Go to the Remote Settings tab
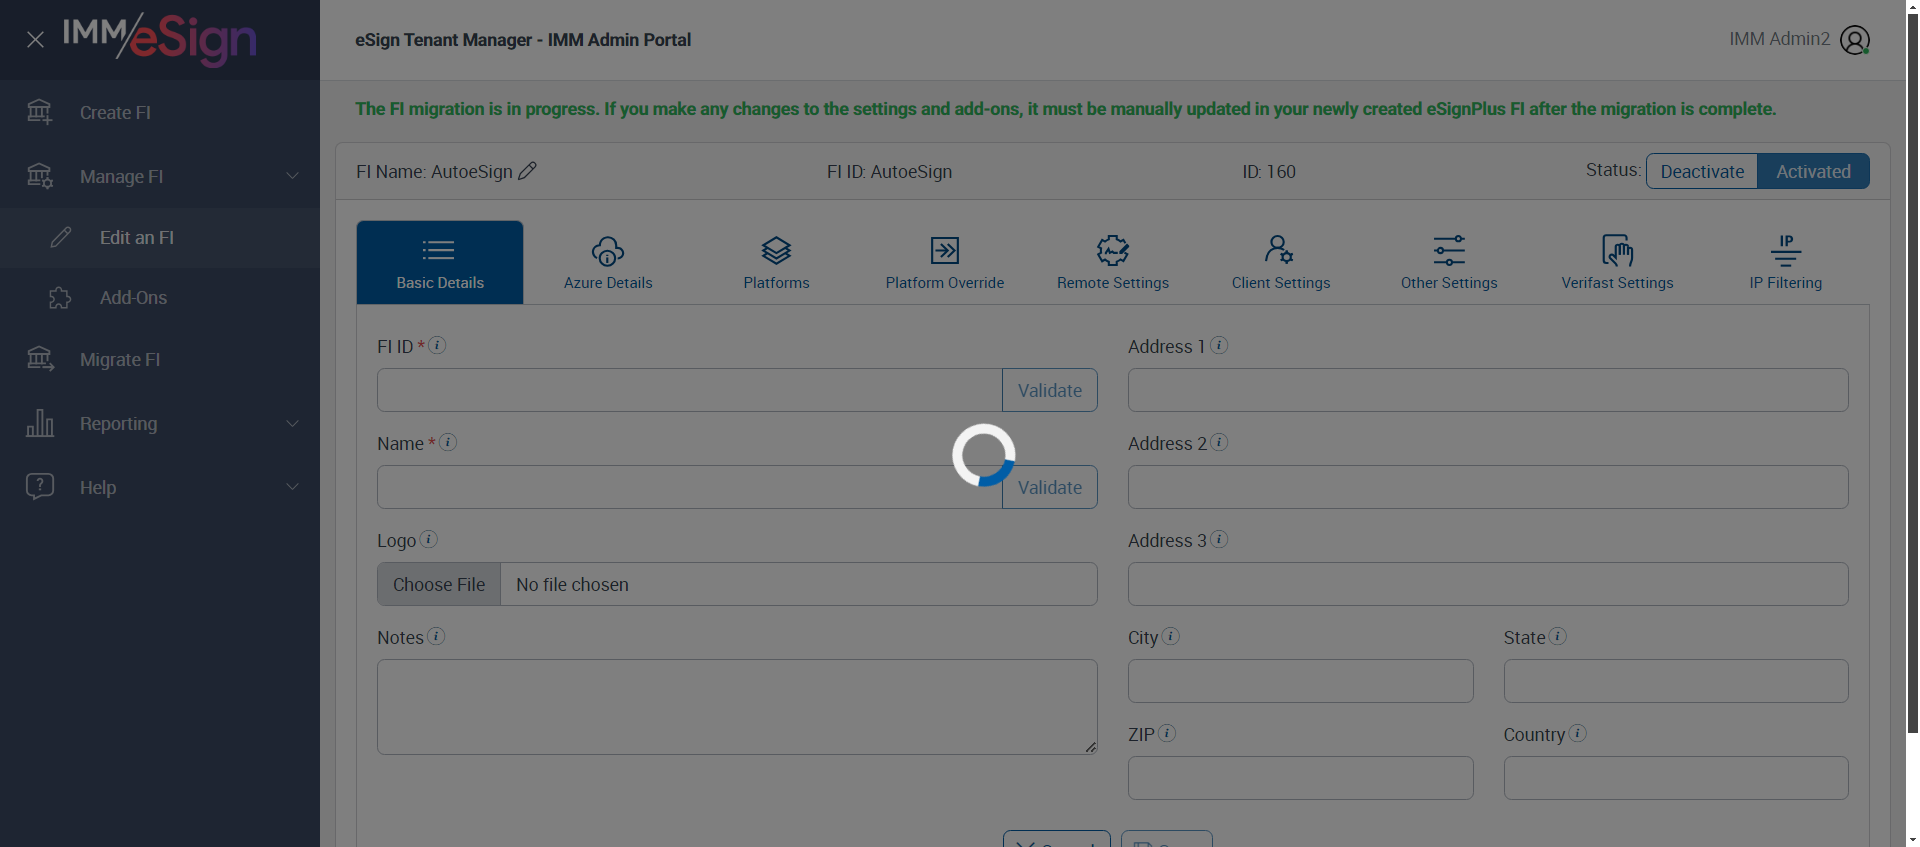Screen dimensions: 1920x847 tap(1113, 262)
